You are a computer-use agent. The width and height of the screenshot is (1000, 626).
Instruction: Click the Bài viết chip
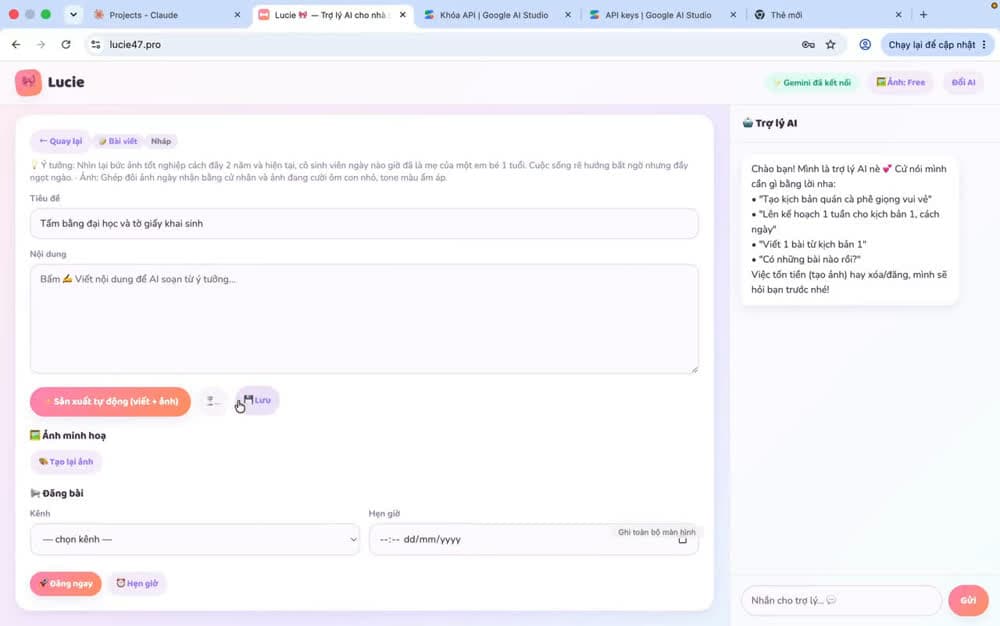(117, 141)
